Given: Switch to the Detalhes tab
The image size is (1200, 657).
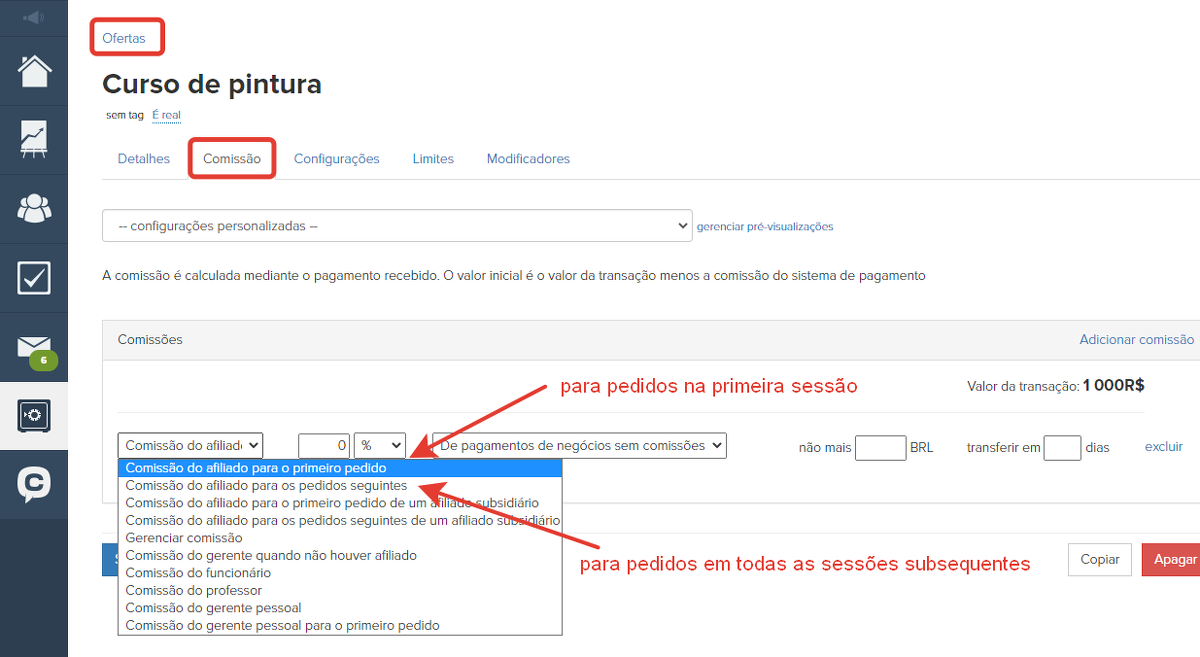Looking at the screenshot, I should (x=144, y=159).
